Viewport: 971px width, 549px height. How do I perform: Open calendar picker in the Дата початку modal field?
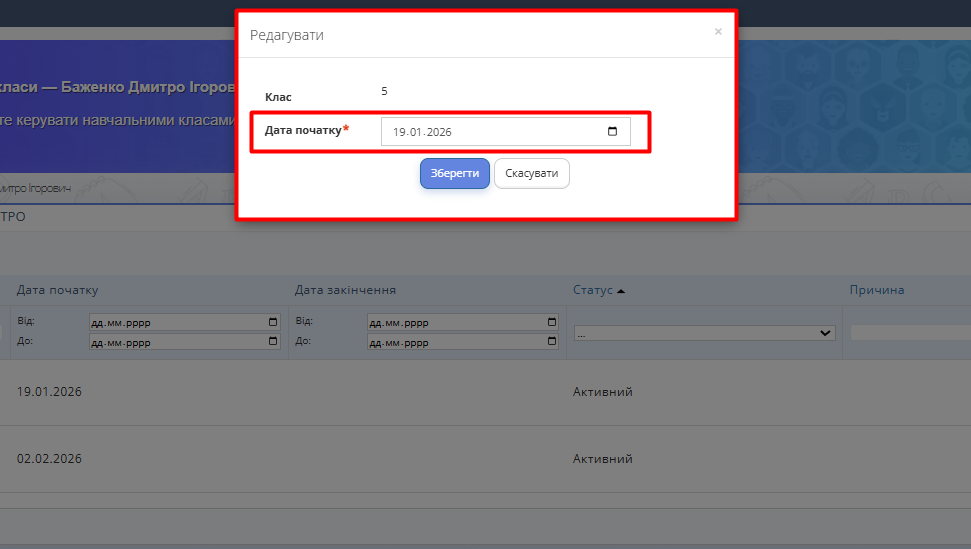tap(613, 132)
